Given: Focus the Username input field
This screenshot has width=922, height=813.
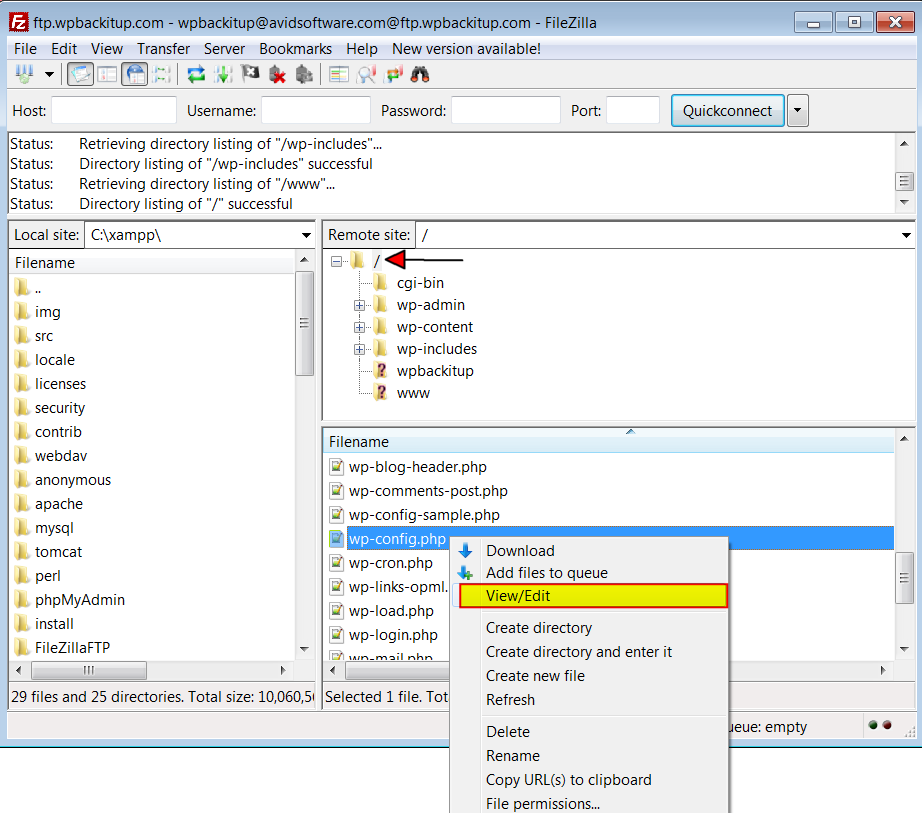Looking at the screenshot, I should tap(316, 111).
